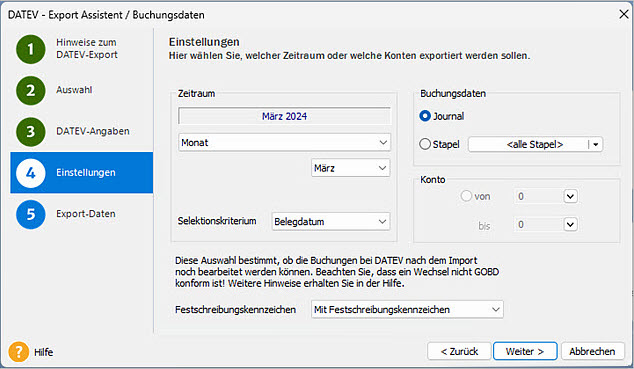Image resolution: width=634 pixels, height=369 pixels.
Task: Click the step 1 green circle icon
Action: (31, 49)
